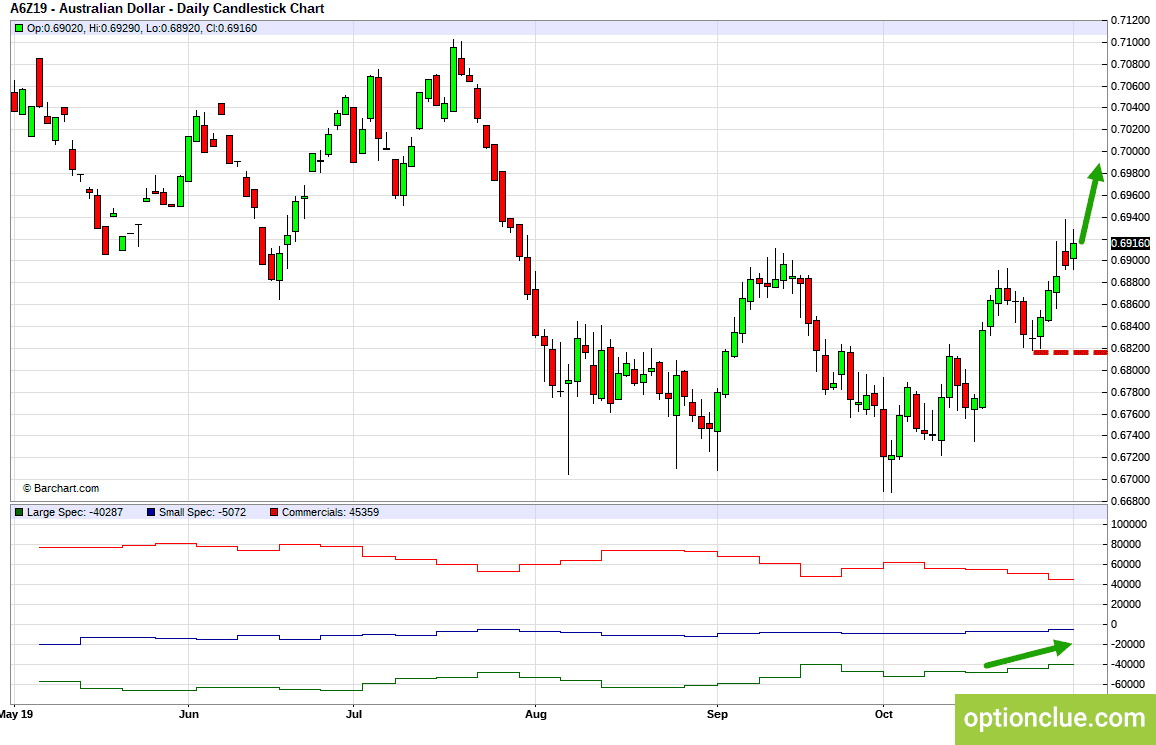
Task: Click the 'May 19' date axis label
Action: tap(16, 714)
